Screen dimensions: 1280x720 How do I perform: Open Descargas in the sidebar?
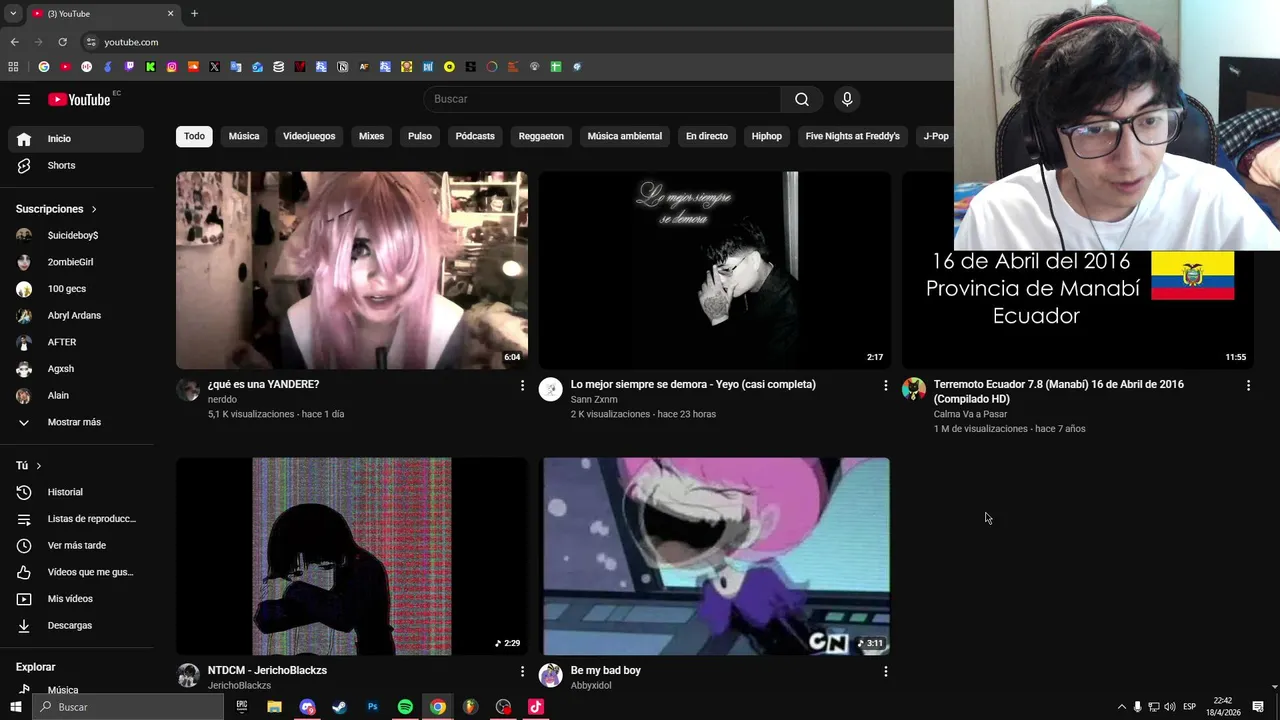pyautogui.click(x=76, y=625)
